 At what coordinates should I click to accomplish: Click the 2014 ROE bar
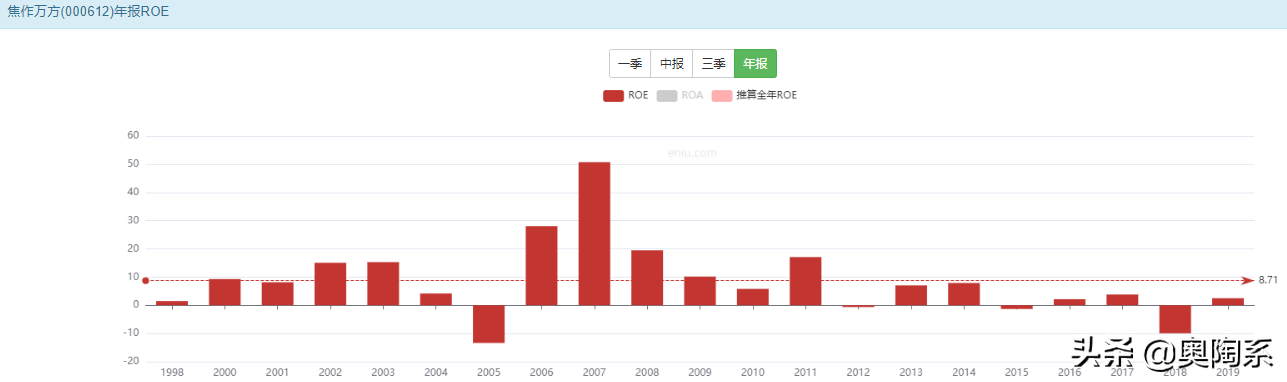pos(964,294)
